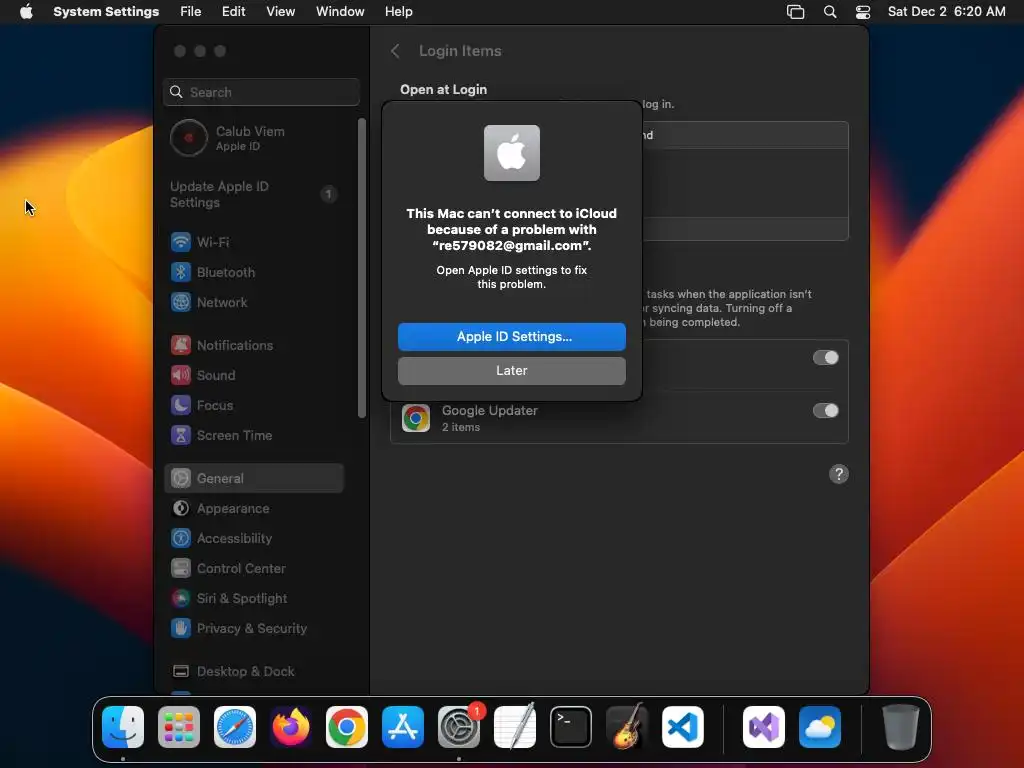Launch Terminal from the Dock
The width and height of the screenshot is (1024, 768).
click(x=571, y=727)
